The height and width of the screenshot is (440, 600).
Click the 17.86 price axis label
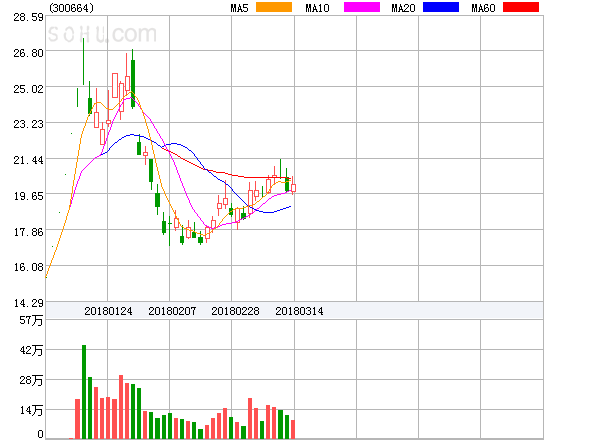(x=28, y=232)
